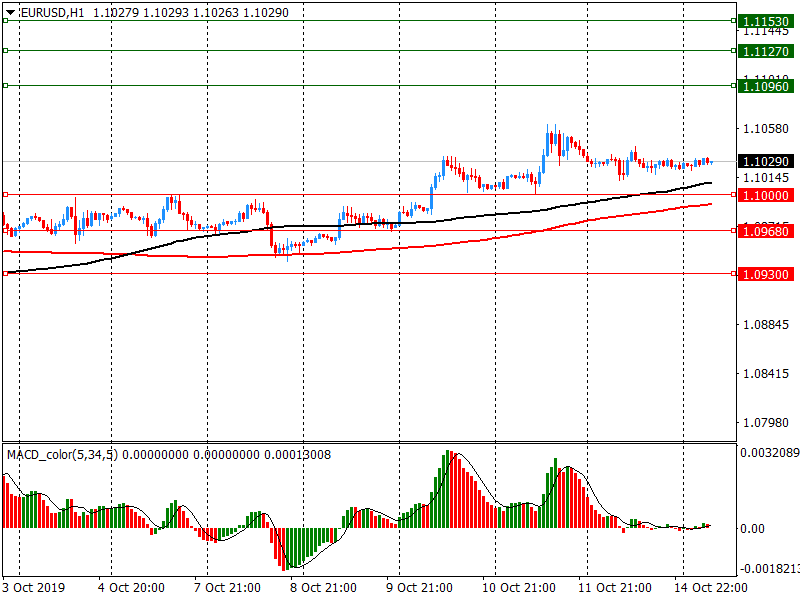Click the 3 Oct 2019 date label
800x600 pixels.
point(34,588)
